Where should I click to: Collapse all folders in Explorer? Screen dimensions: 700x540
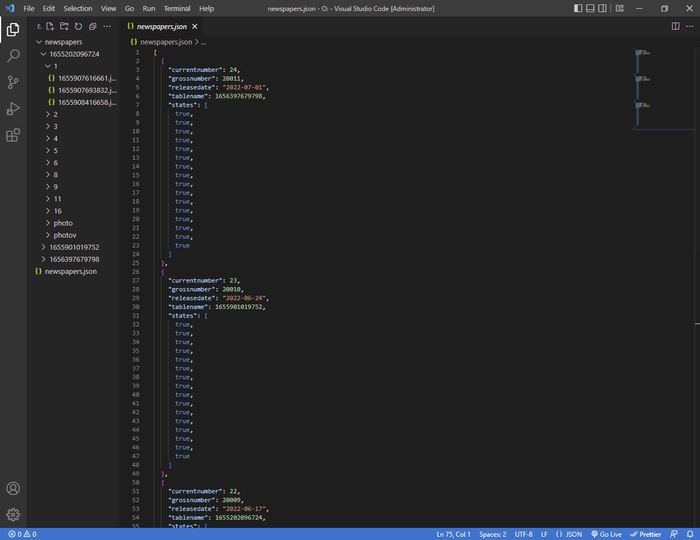(x=92, y=26)
